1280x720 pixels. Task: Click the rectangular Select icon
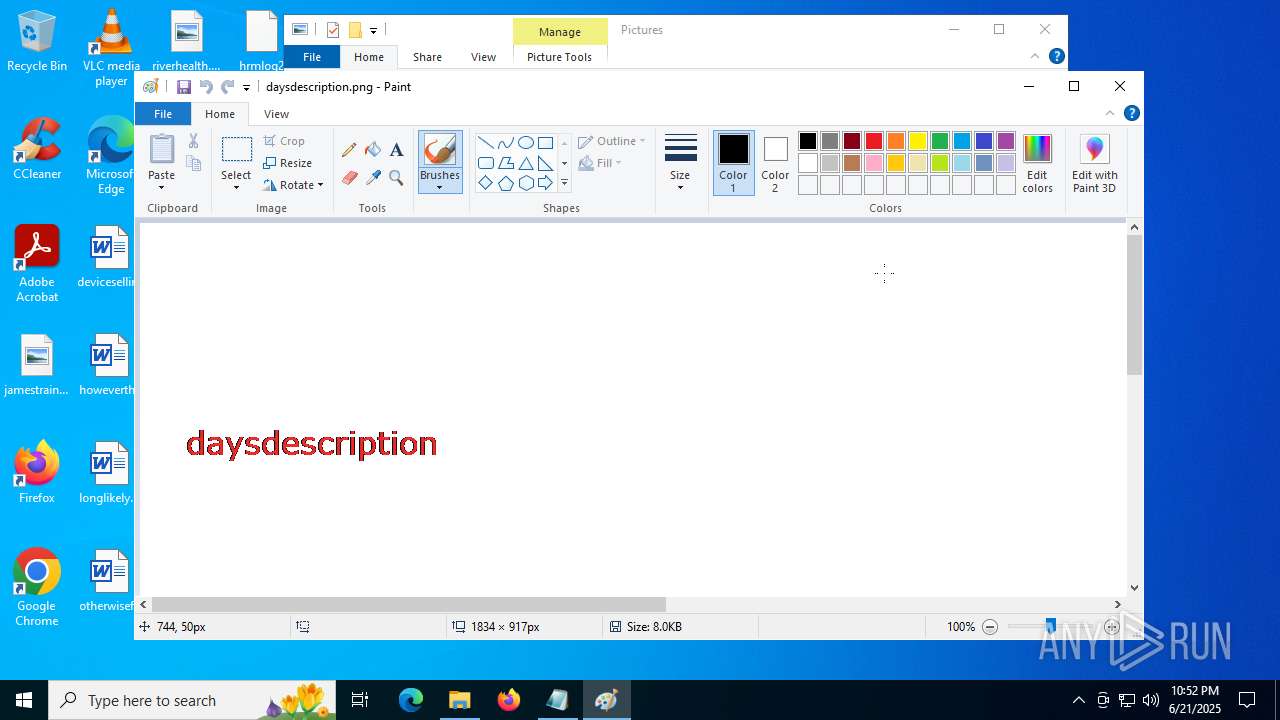pos(236,150)
